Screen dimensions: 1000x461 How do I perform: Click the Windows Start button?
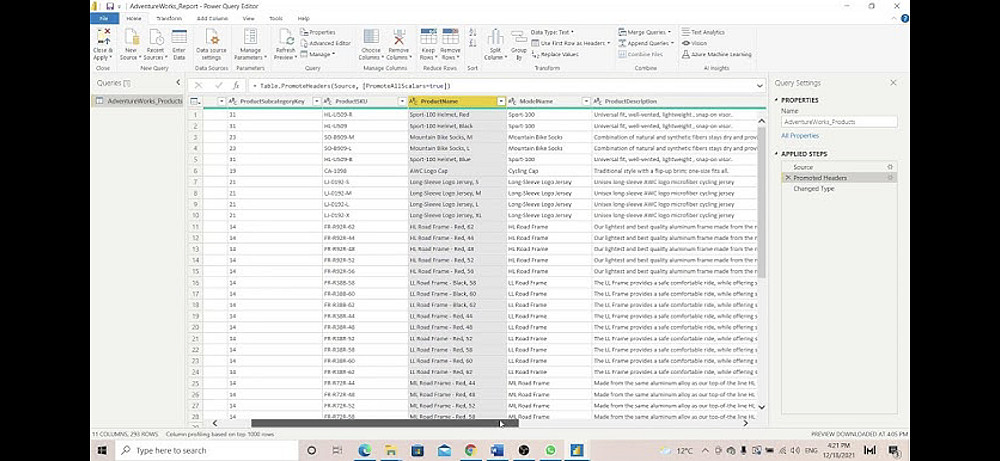click(102, 450)
